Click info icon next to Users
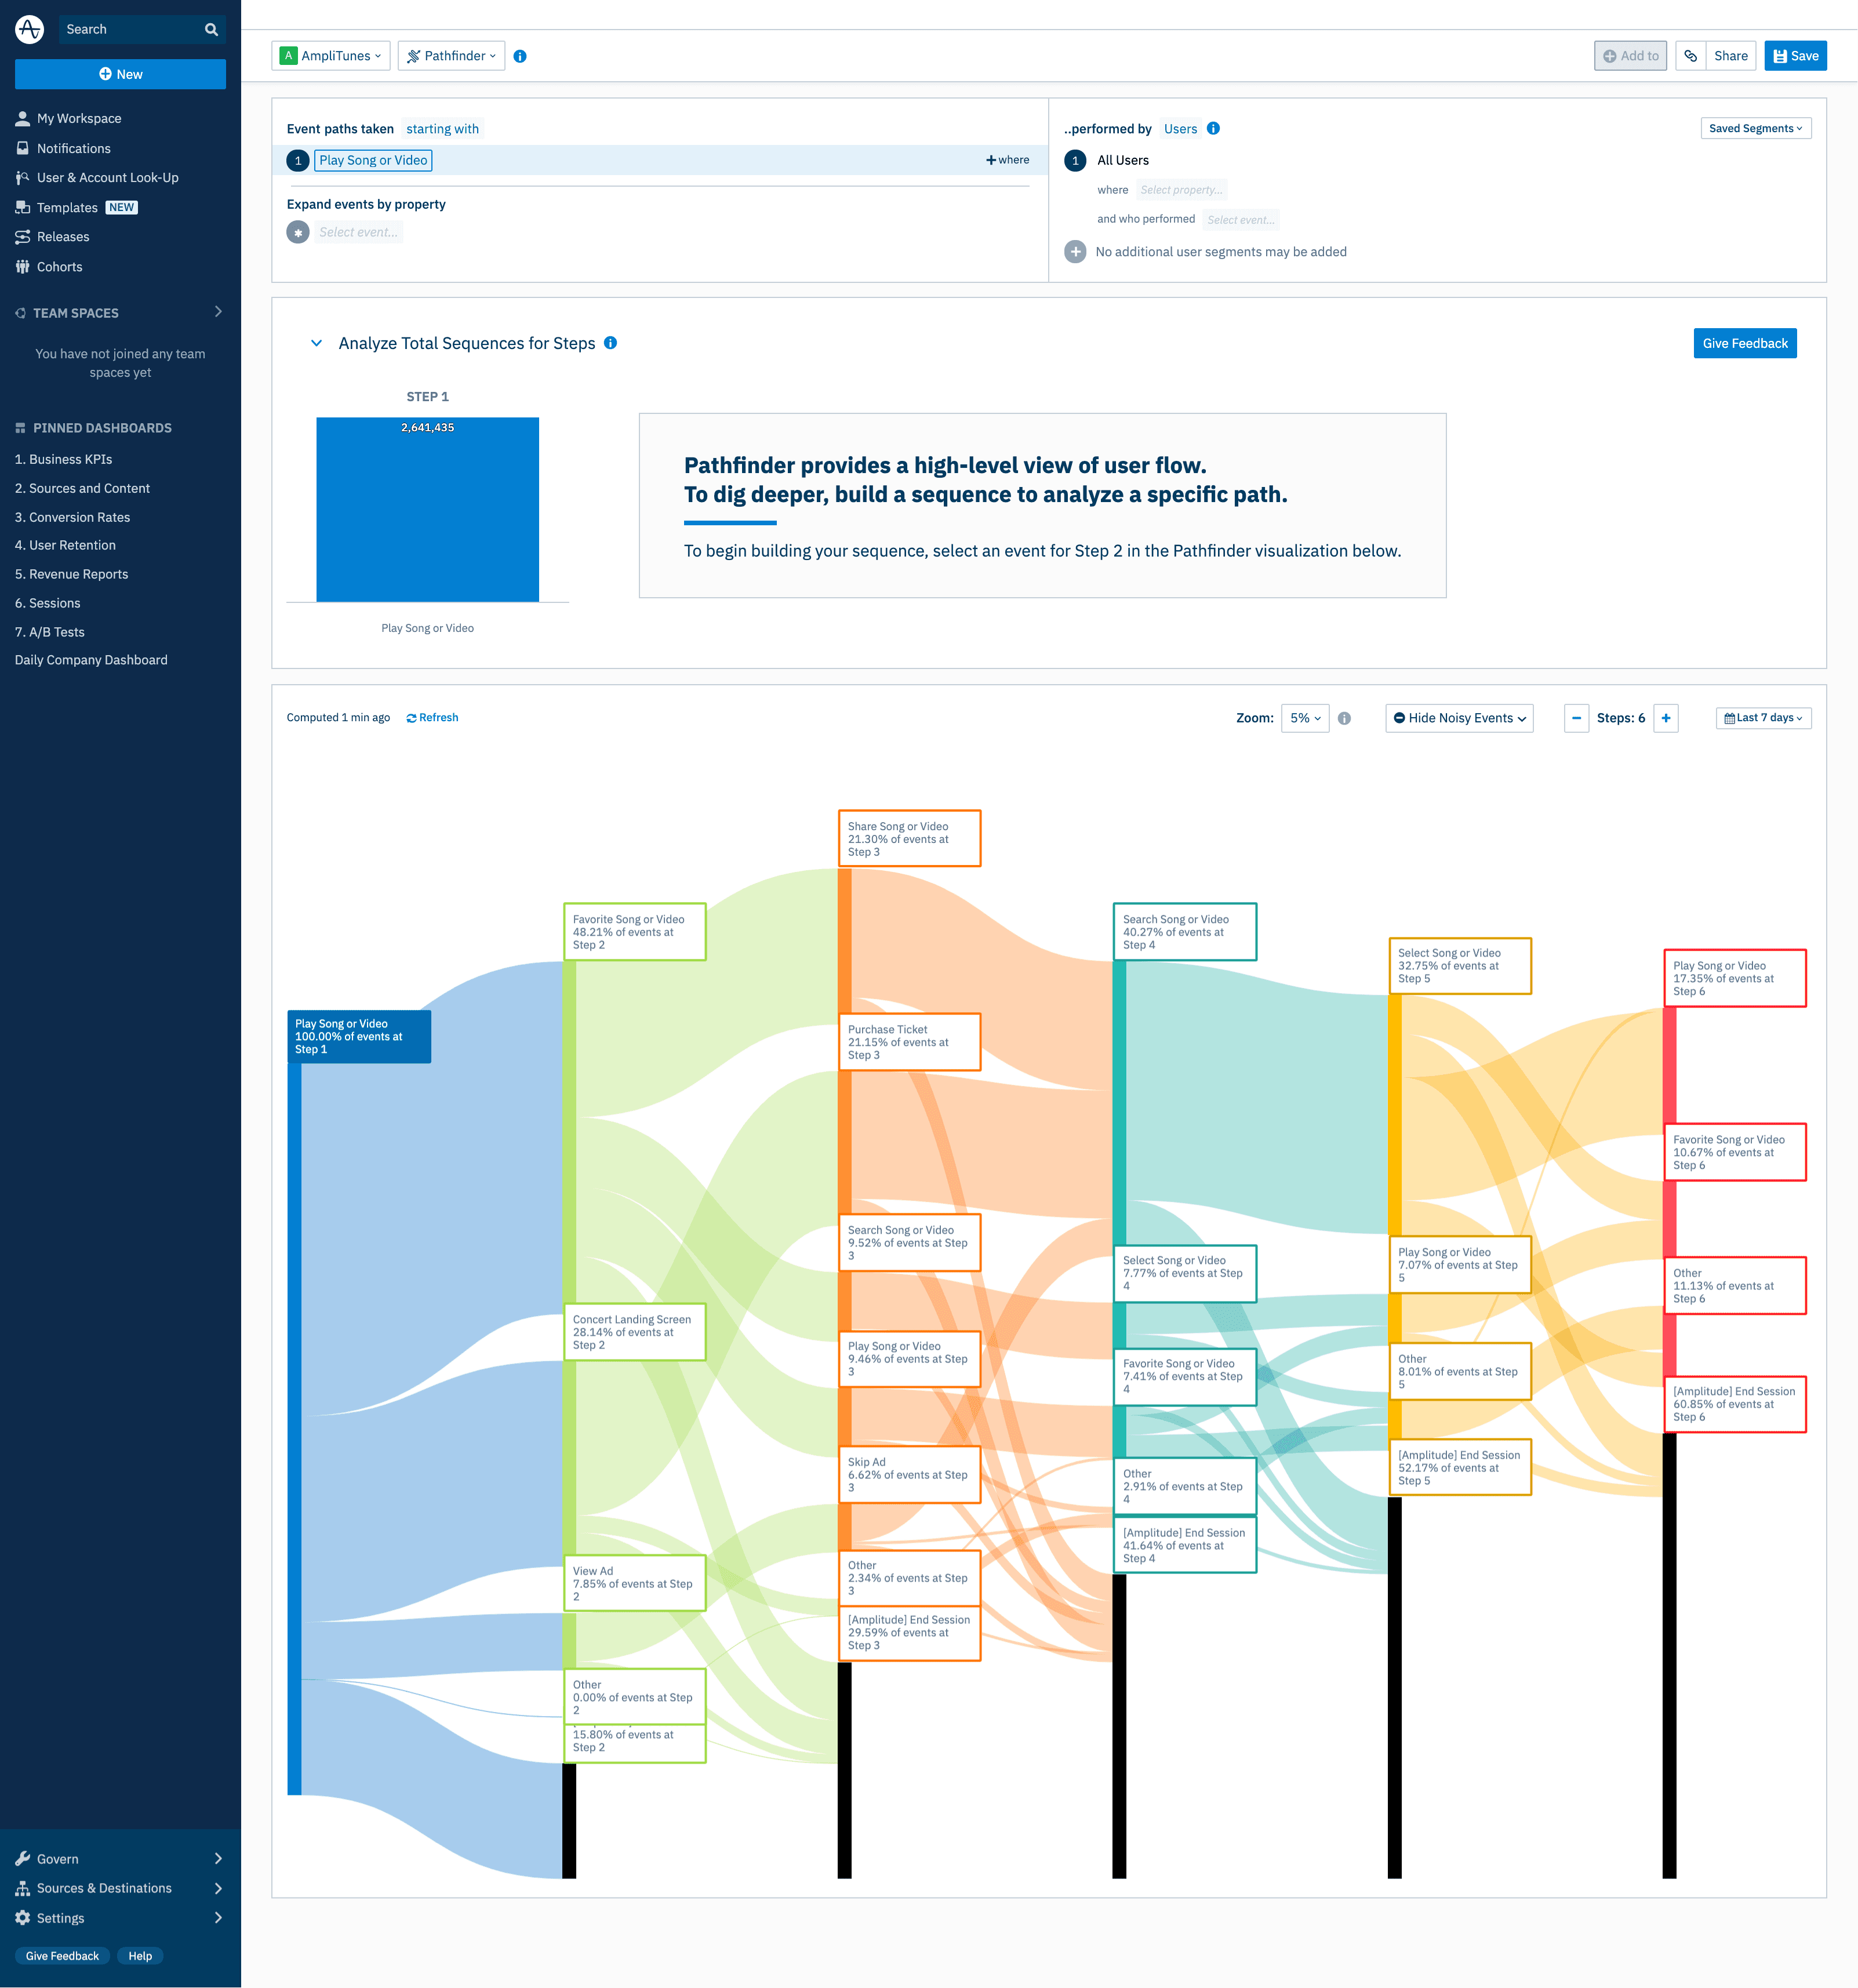The width and height of the screenshot is (1858, 1988). [x=1213, y=128]
